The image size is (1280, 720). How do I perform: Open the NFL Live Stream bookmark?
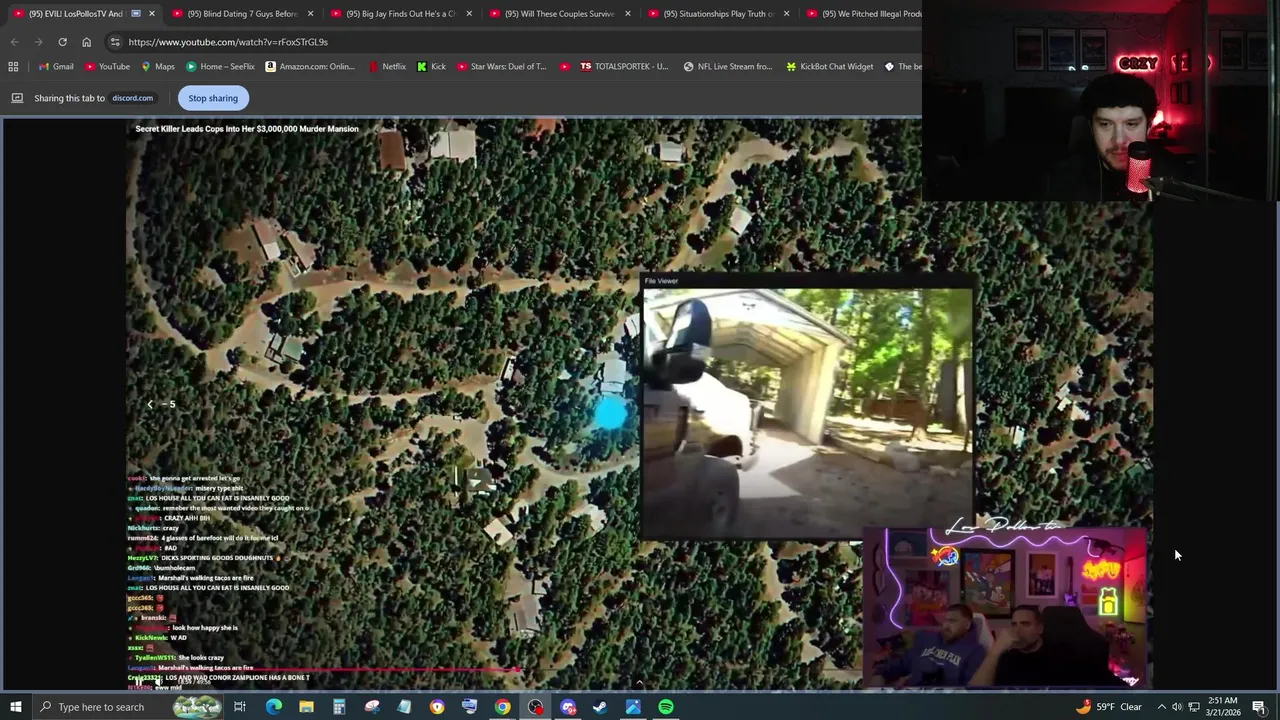pyautogui.click(x=728, y=67)
